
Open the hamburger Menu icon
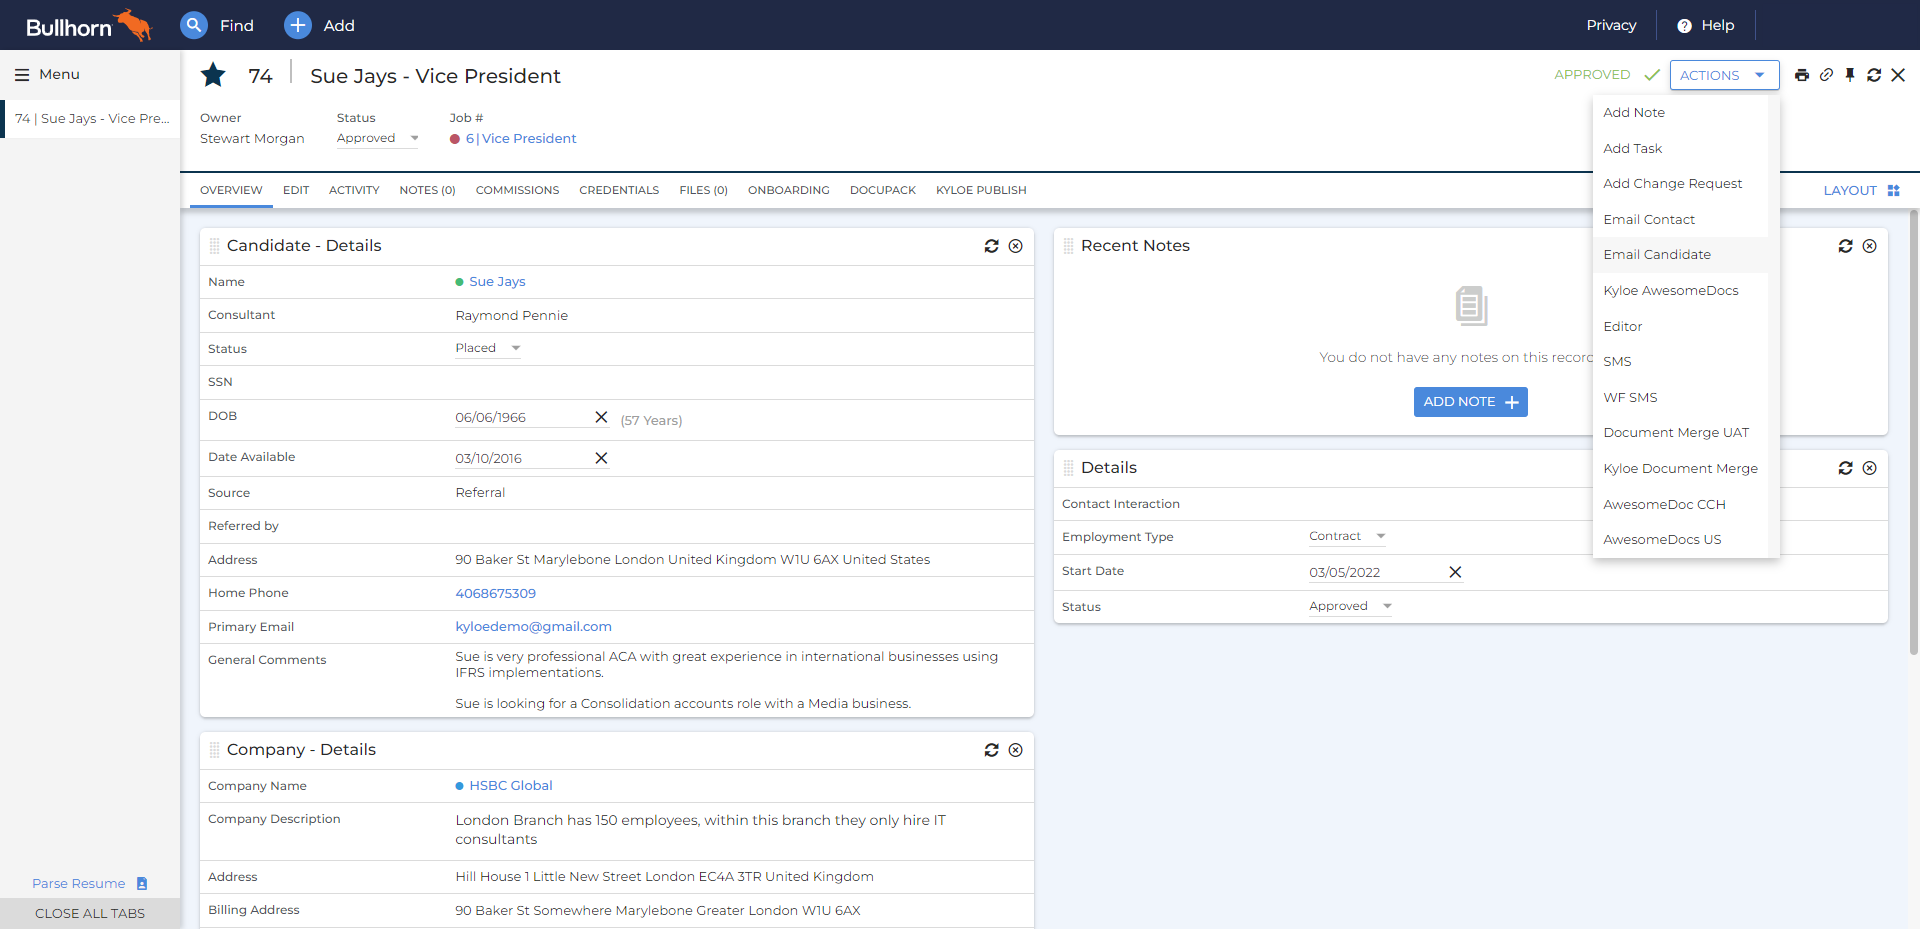click(x=22, y=75)
